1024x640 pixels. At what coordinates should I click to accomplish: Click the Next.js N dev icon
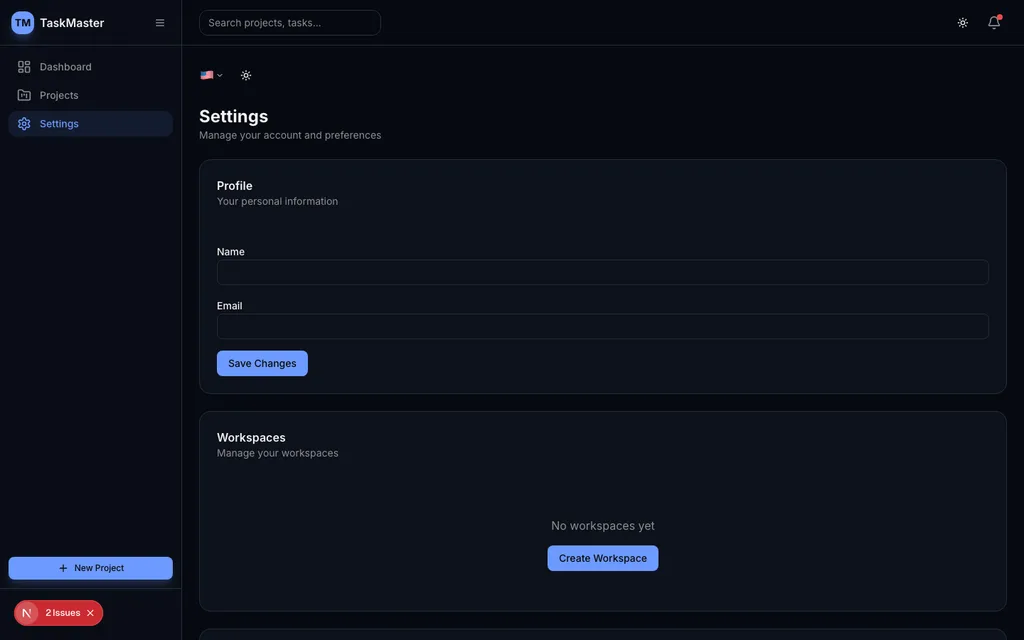[x=27, y=613]
